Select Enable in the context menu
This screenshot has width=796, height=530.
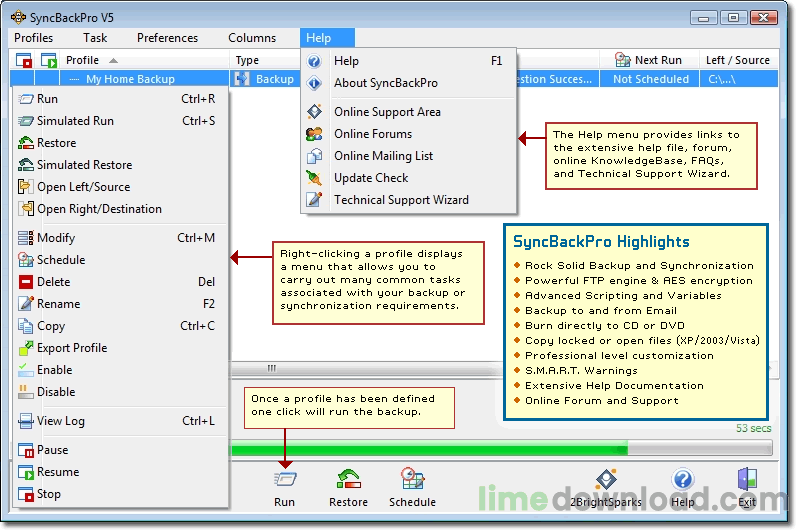121,370
